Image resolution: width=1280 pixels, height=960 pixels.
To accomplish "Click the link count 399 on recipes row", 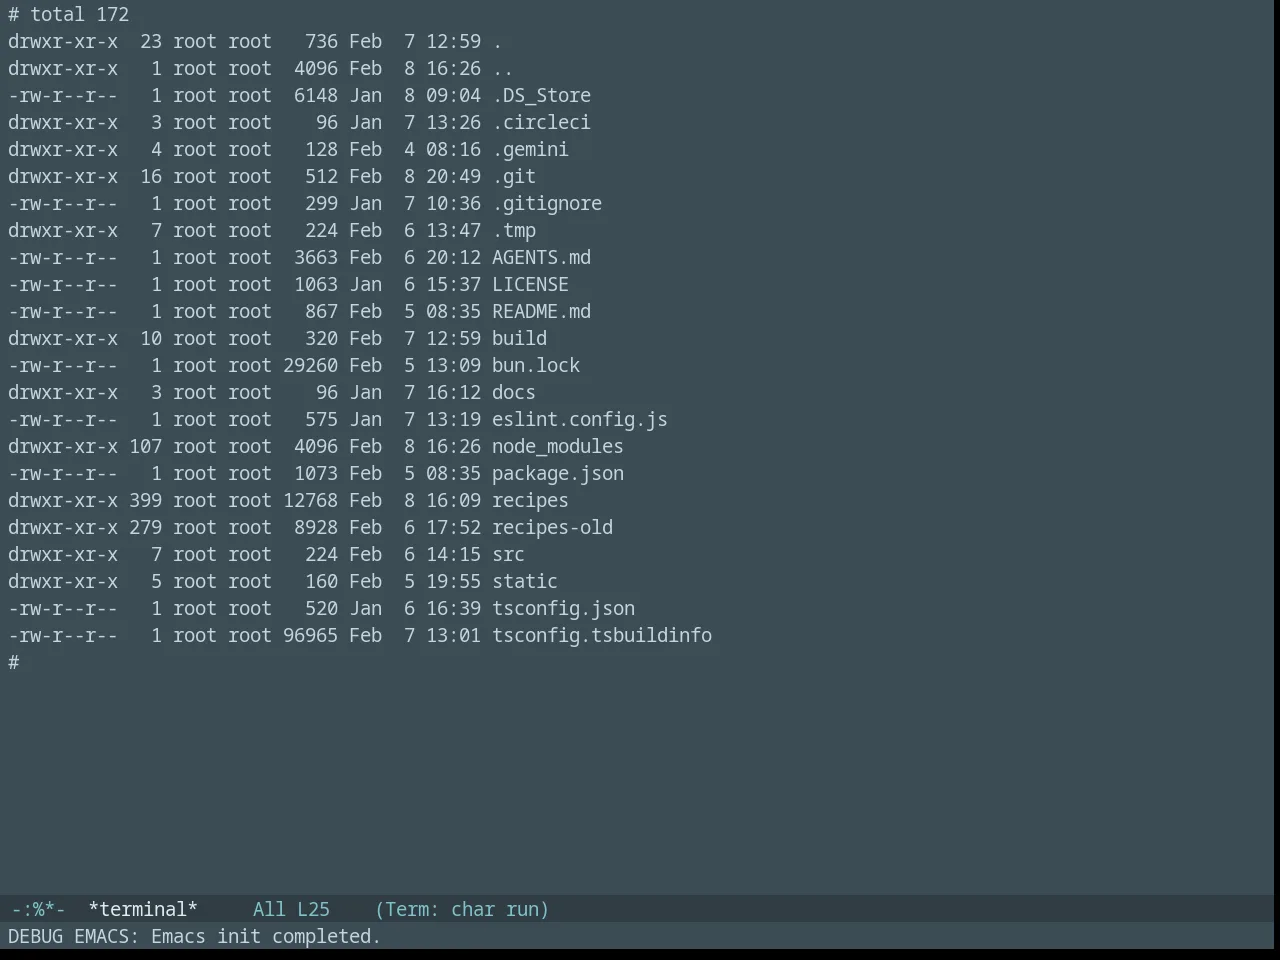I will [x=145, y=501].
